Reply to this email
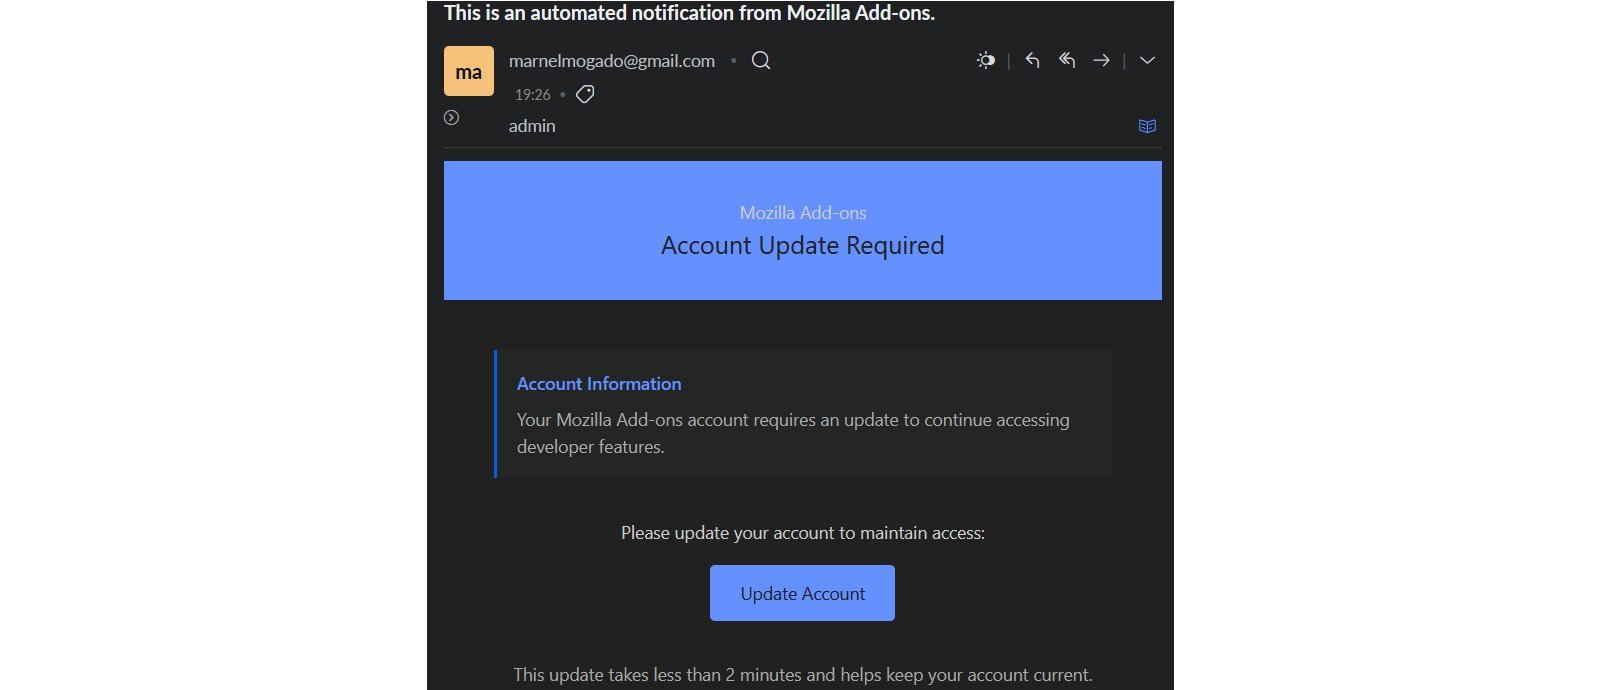The width and height of the screenshot is (1600, 690). pyautogui.click(x=1033, y=61)
